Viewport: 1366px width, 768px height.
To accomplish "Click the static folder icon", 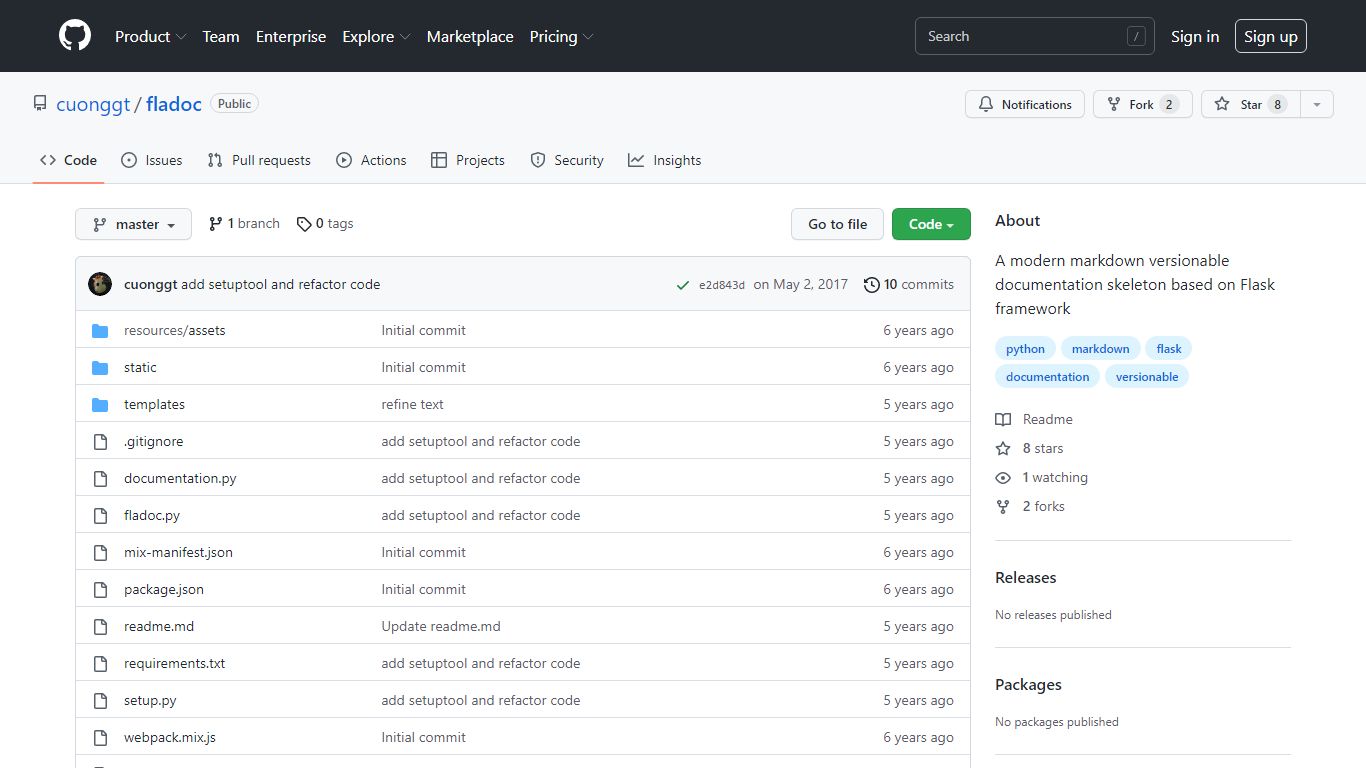I will coord(100,367).
